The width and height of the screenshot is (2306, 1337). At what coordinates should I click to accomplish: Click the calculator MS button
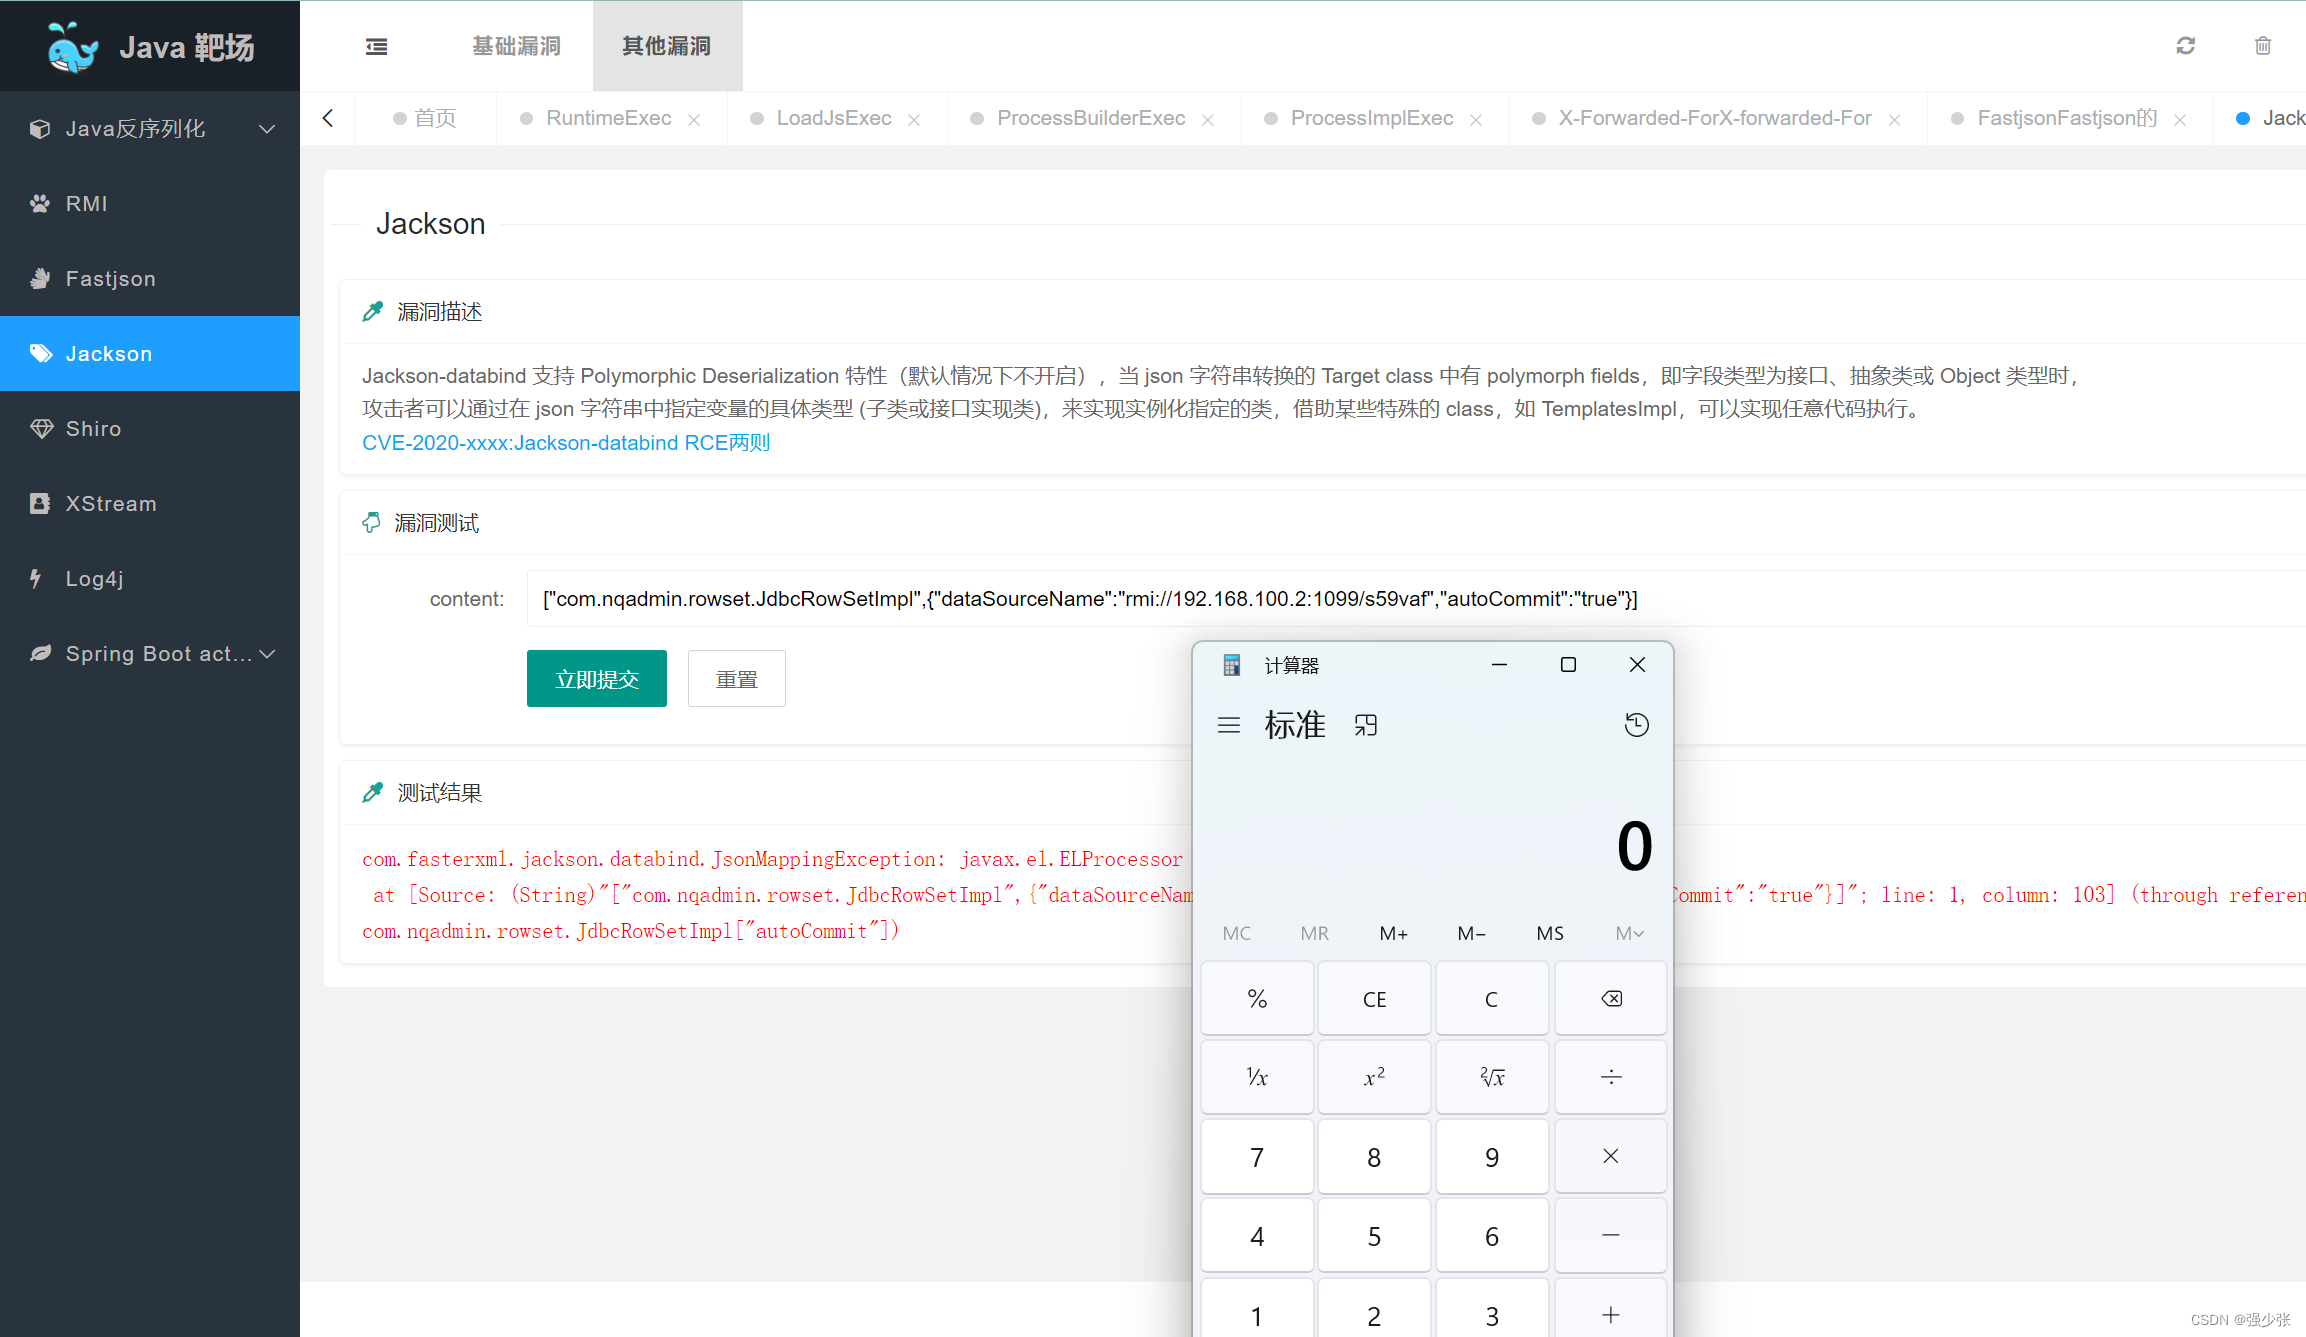[x=1550, y=933]
